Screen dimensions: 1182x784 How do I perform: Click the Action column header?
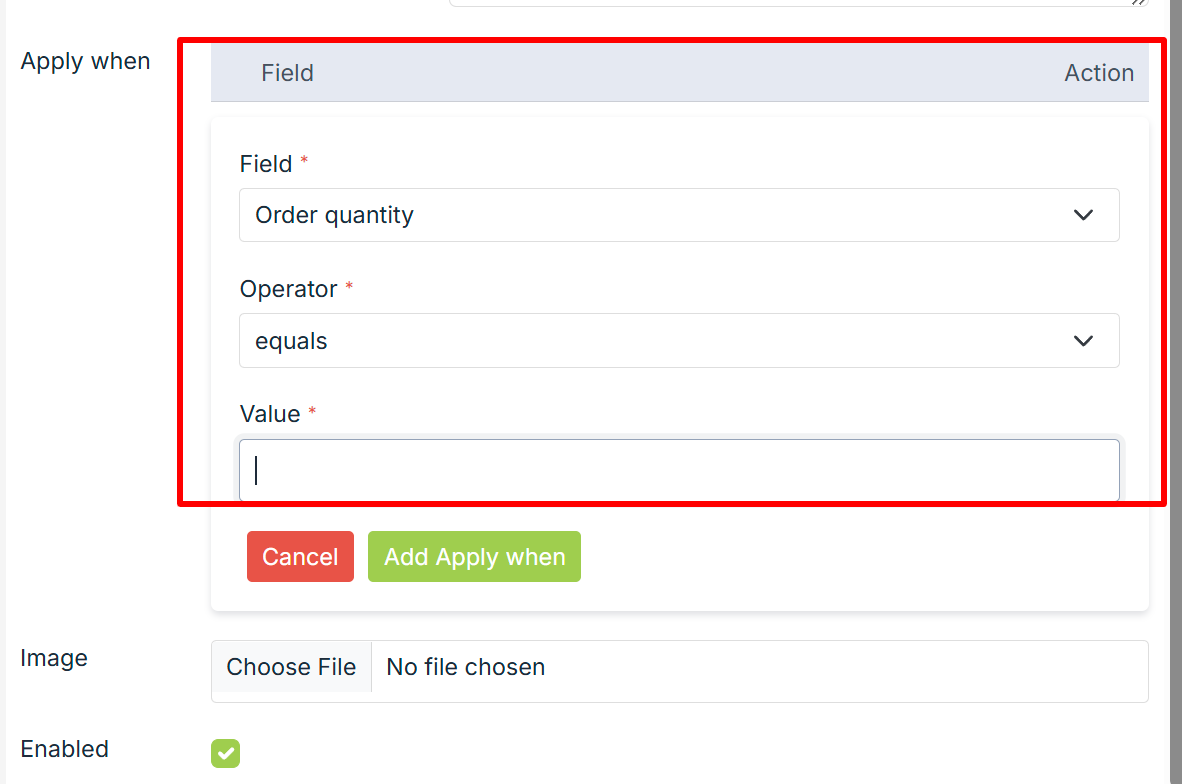click(1098, 73)
